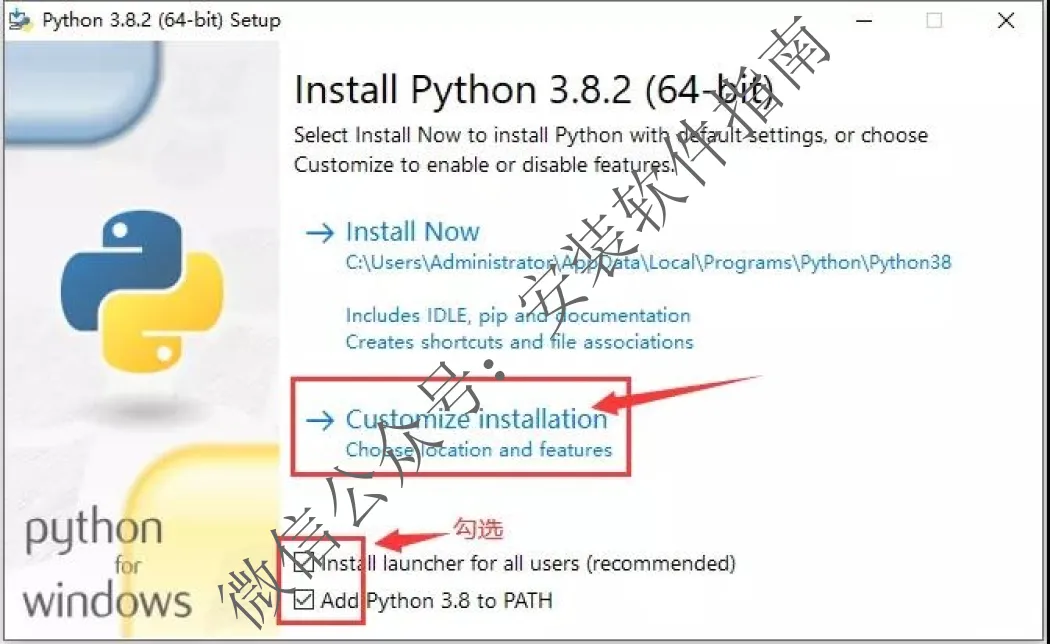Image resolution: width=1050 pixels, height=644 pixels.
Task: Click the greyed-out maximize window button
Action: click(x=934, y=21)
